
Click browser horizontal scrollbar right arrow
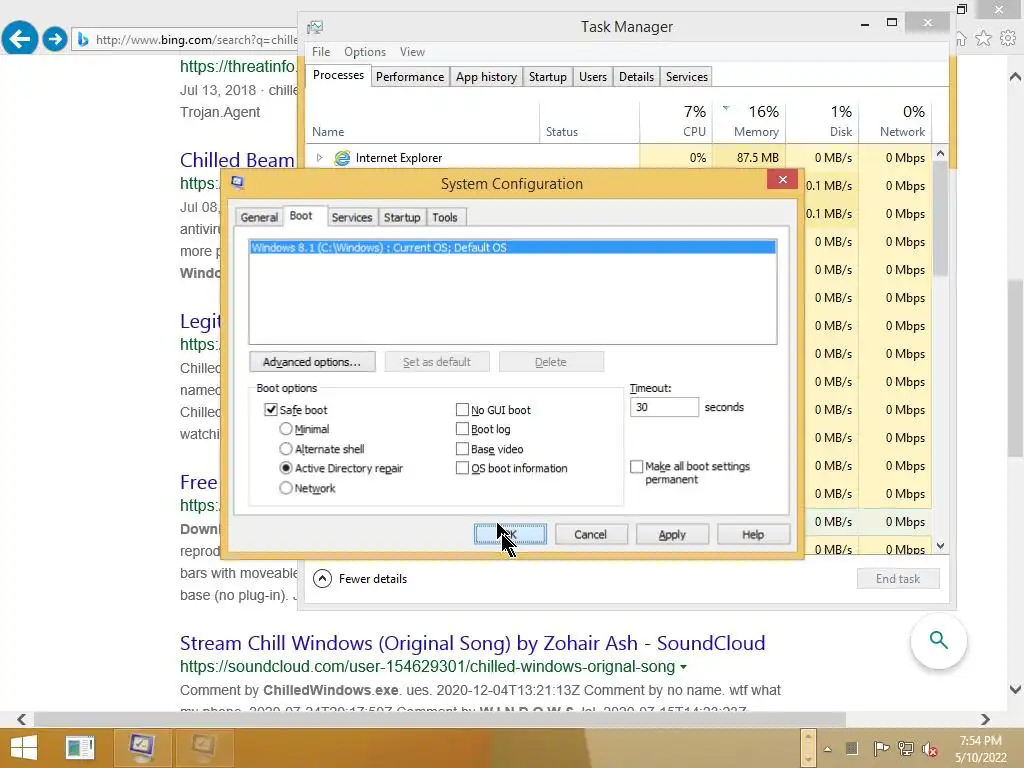[x=985, y=719]
